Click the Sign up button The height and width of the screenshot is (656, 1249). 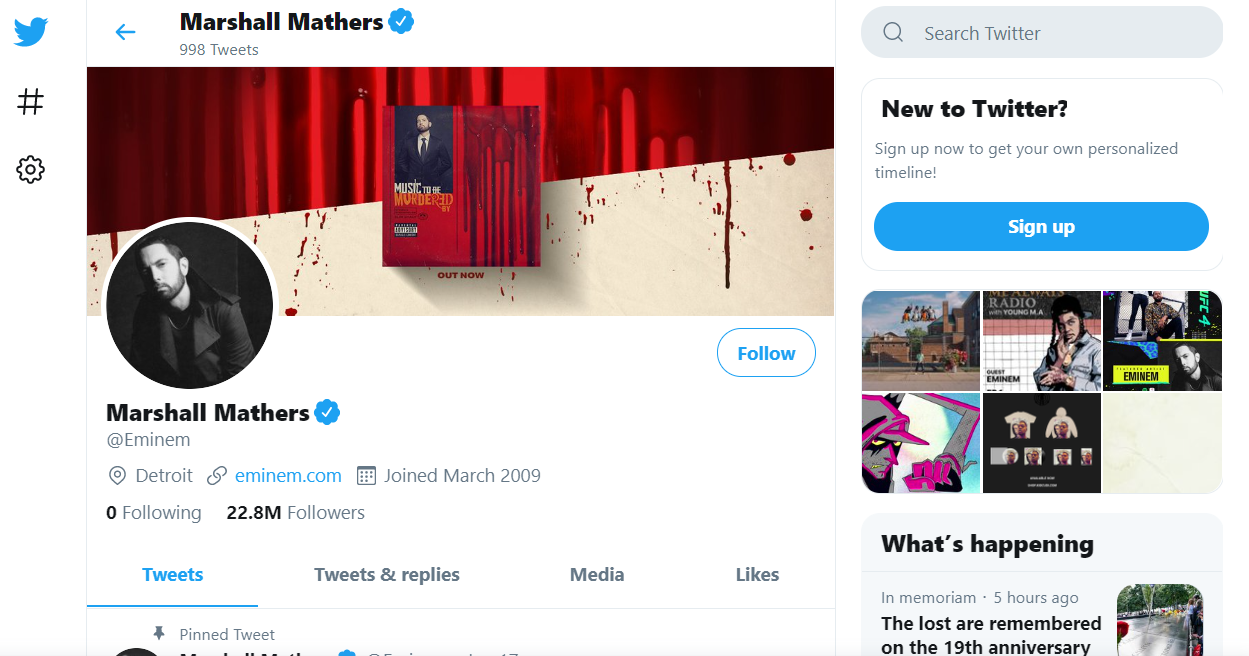point(1041,227)
